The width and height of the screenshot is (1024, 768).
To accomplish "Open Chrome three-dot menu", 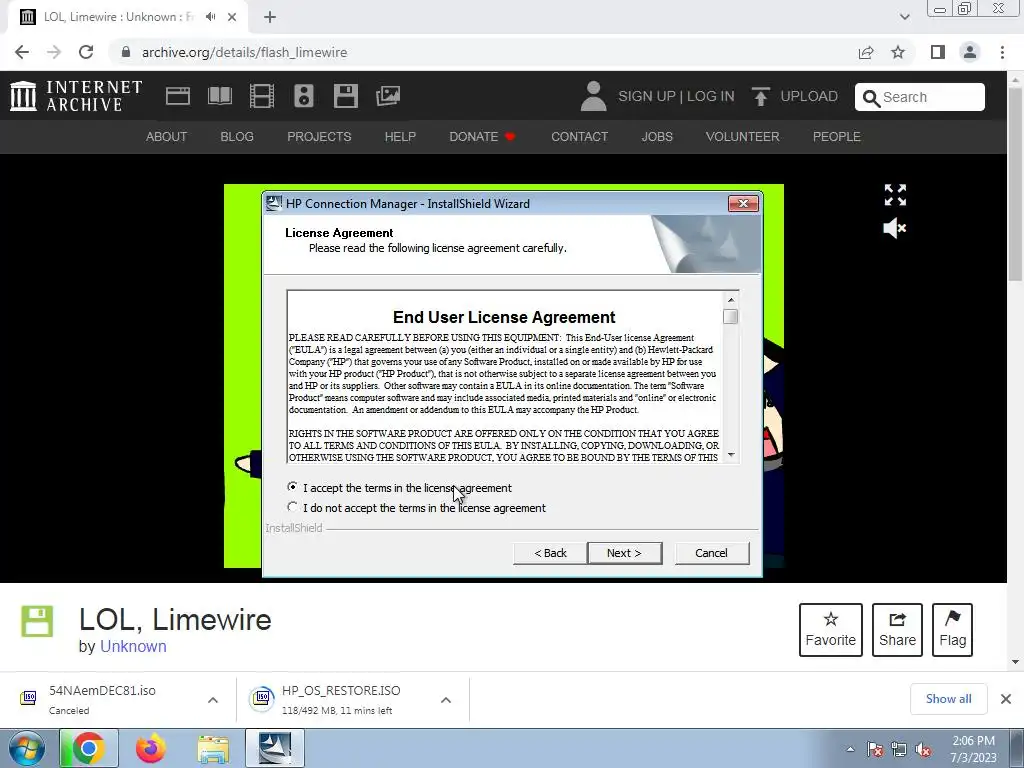I will point(1002,52).
